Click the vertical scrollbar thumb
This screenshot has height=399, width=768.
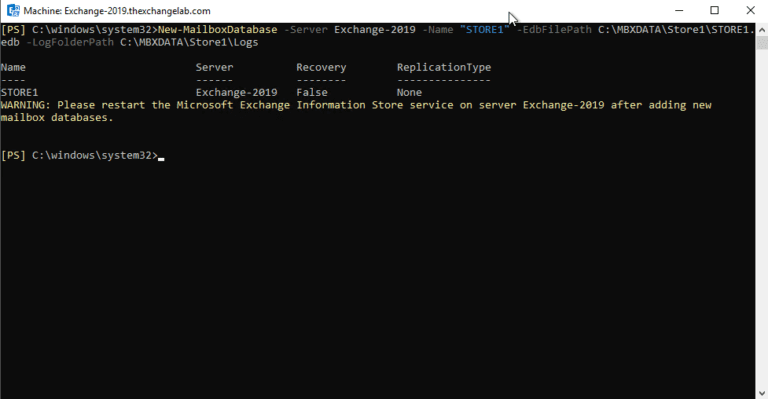tap(762, 42)
